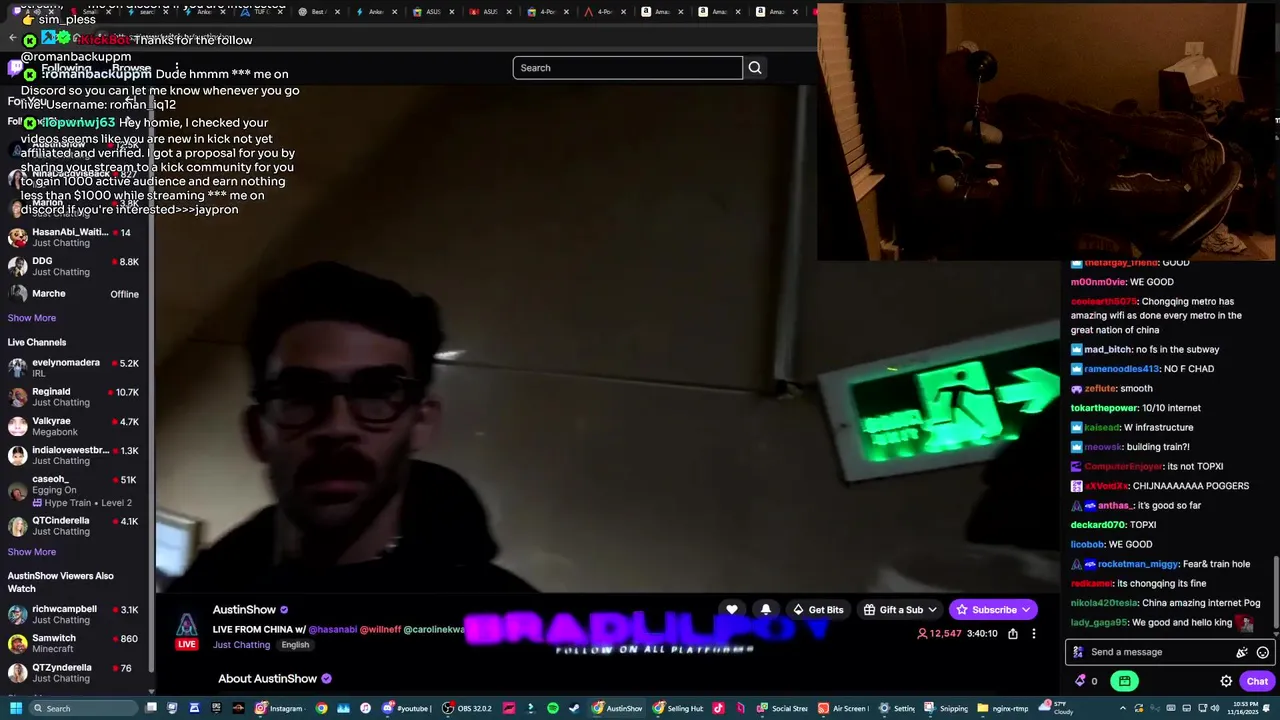Open HasanAbi_Waiting channel in sidebar
Screen dimensions: 1280x720
tap(76, 237)
